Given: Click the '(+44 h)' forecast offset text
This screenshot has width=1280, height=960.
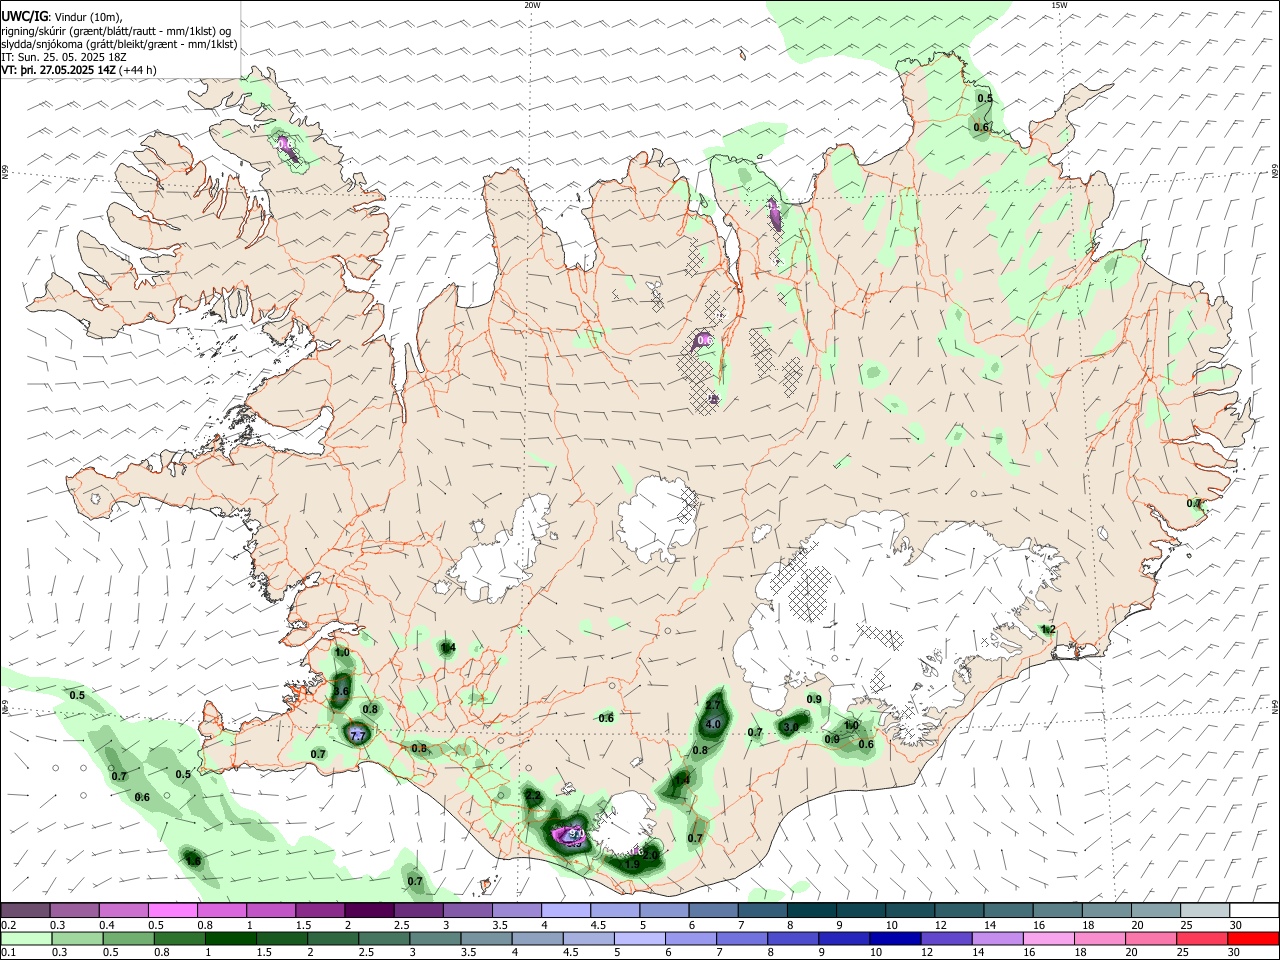Looking at the screenshot, I should point(138,70).
